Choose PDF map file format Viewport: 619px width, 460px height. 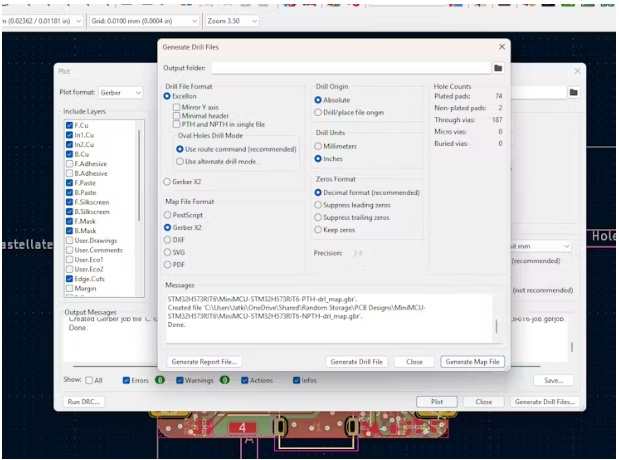167,265
